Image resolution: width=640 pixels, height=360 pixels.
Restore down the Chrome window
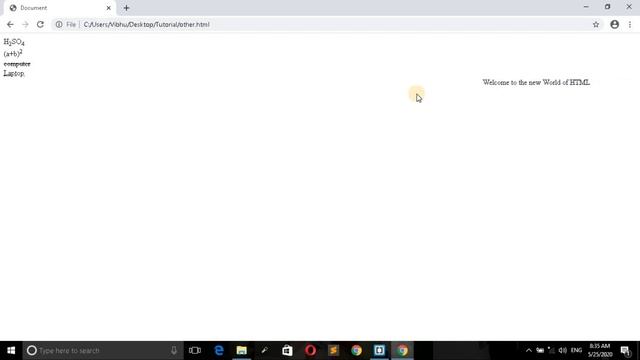607,7
